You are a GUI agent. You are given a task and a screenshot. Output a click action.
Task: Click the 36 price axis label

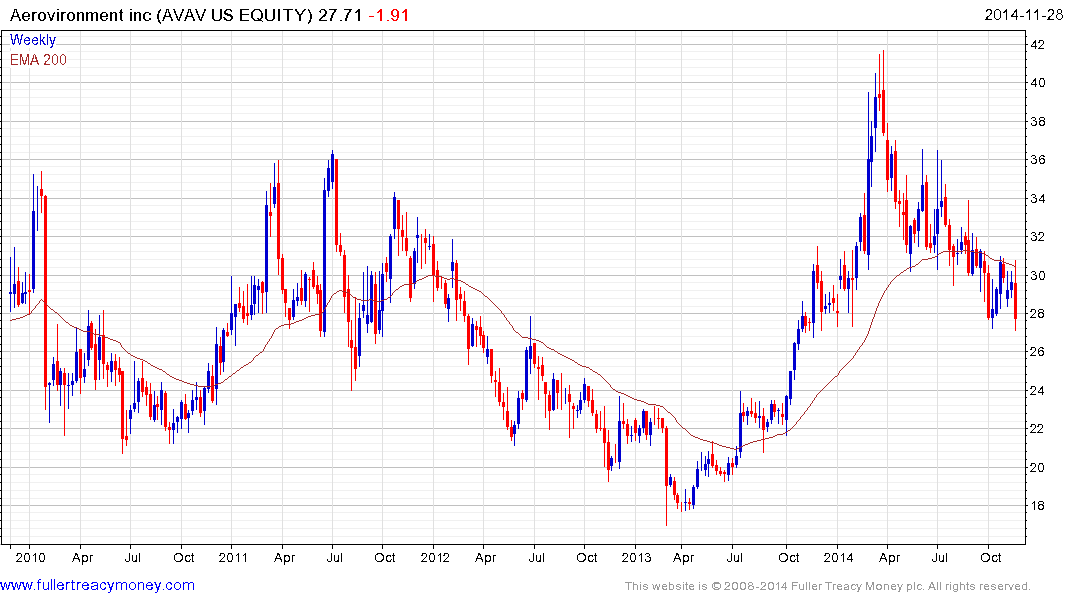coord(1038,160)
